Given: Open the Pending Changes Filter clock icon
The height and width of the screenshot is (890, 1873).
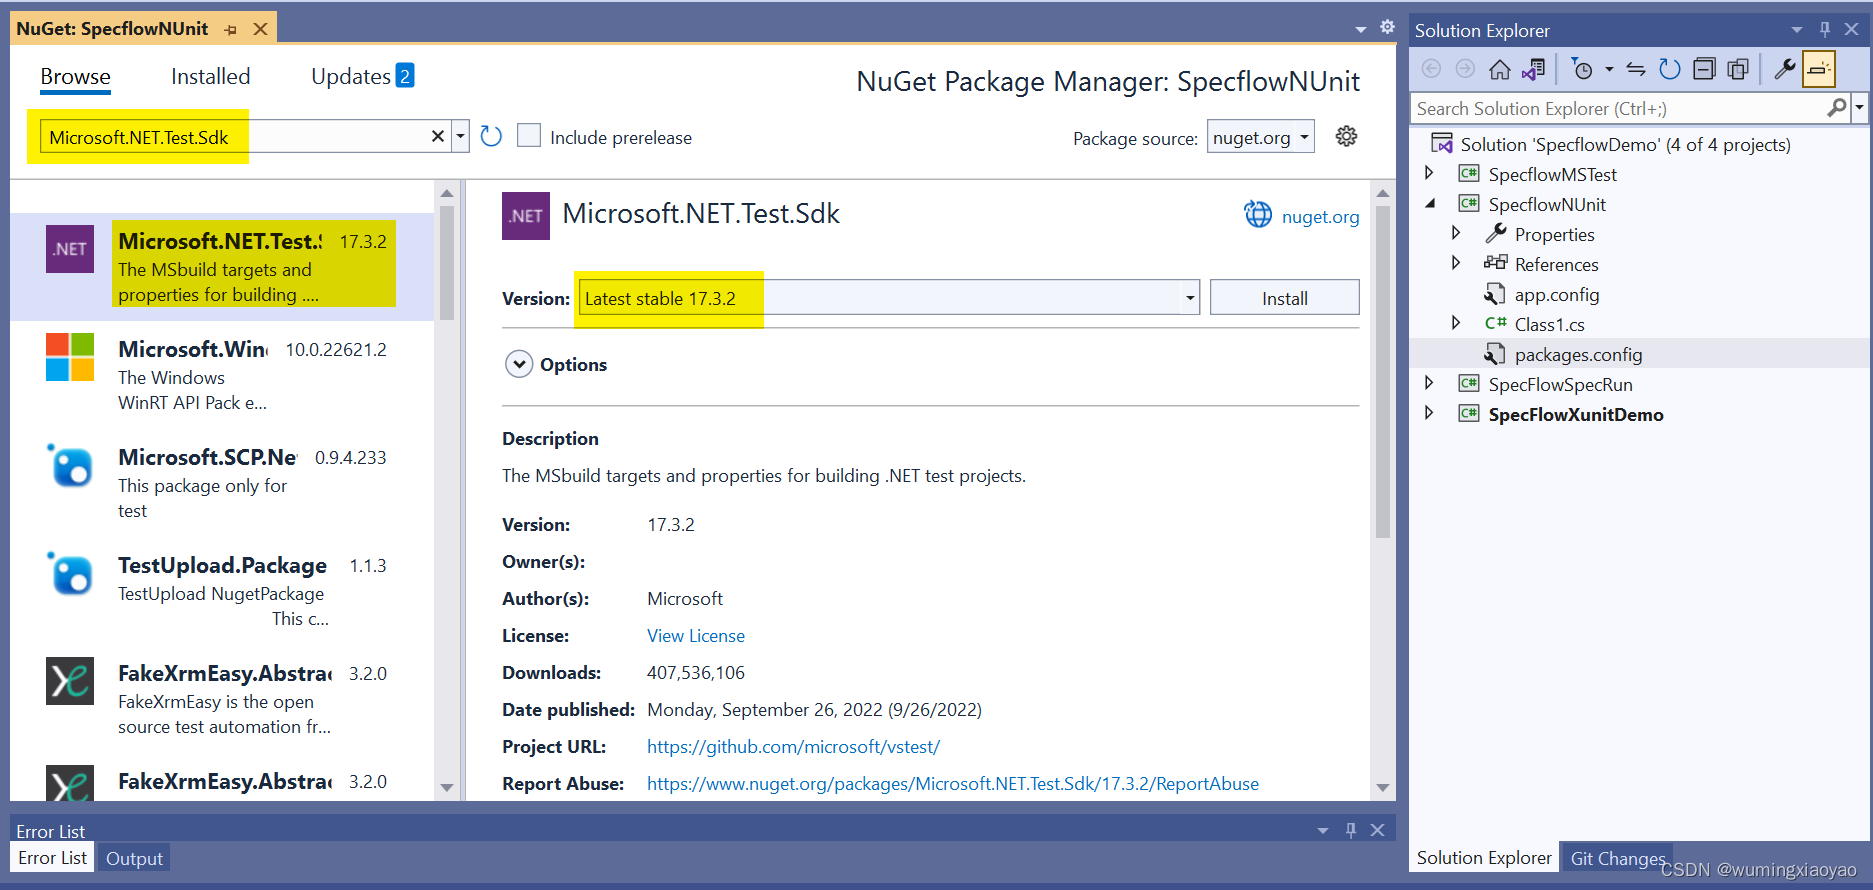Looking at the screenshot, I should pos(1582,69).
